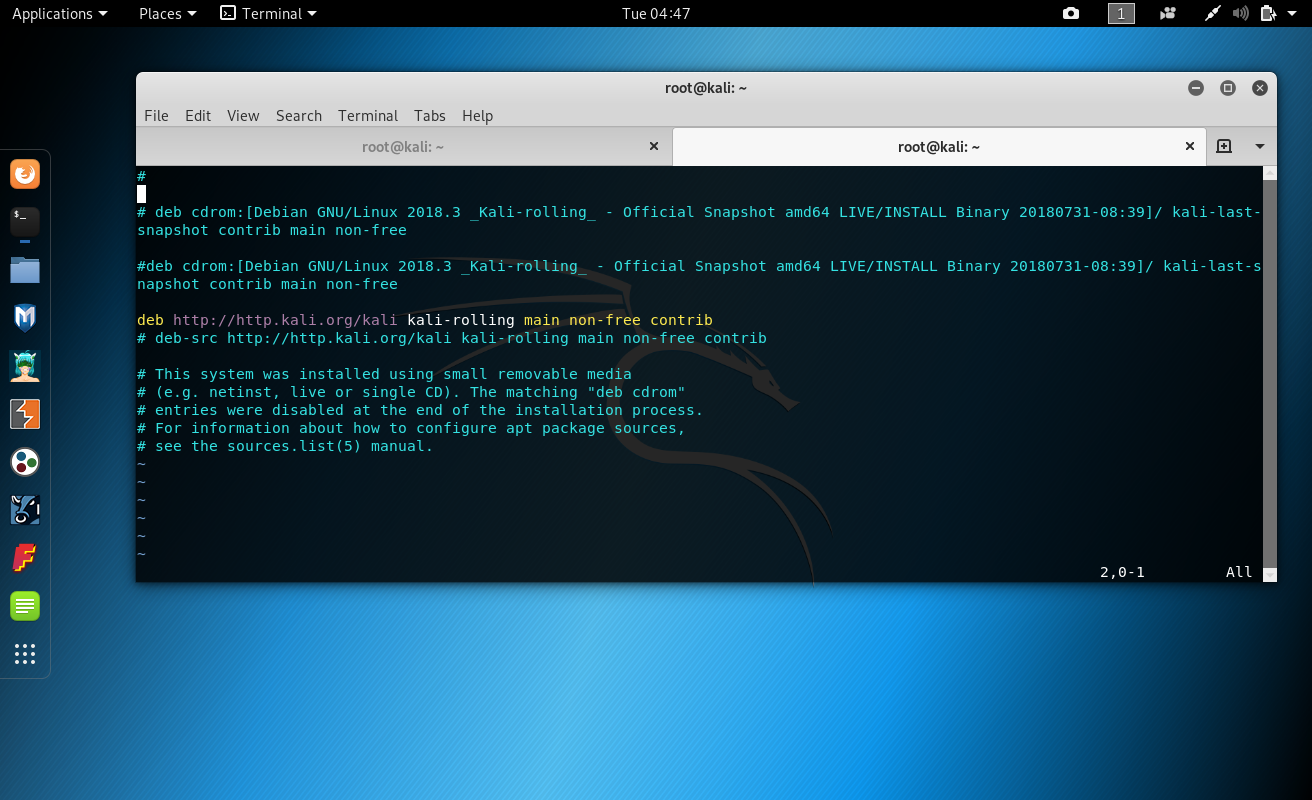Add a new terminal tab
The height and width of the screenshot is (800, 1312).
(x=1223, y=146)
